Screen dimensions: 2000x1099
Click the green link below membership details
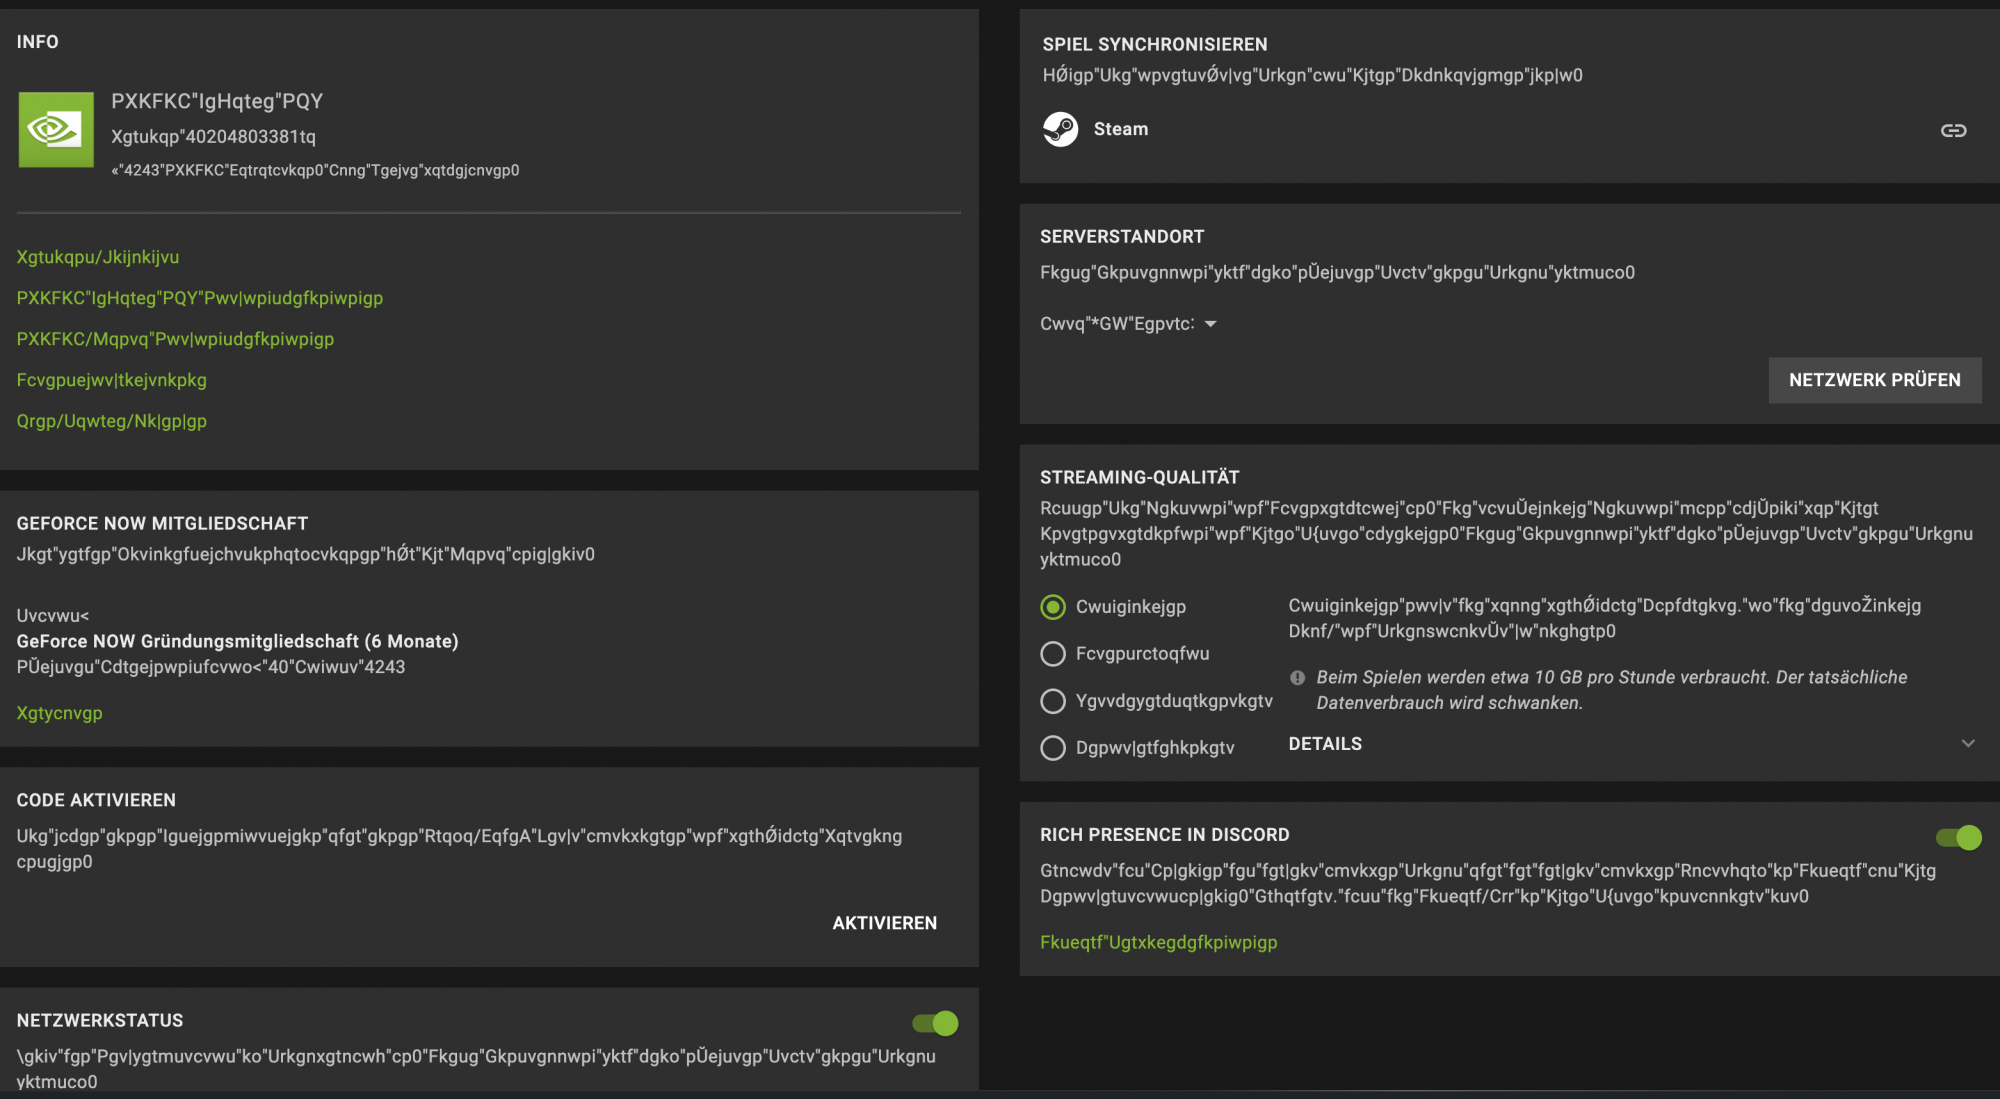tap(59, 713)
